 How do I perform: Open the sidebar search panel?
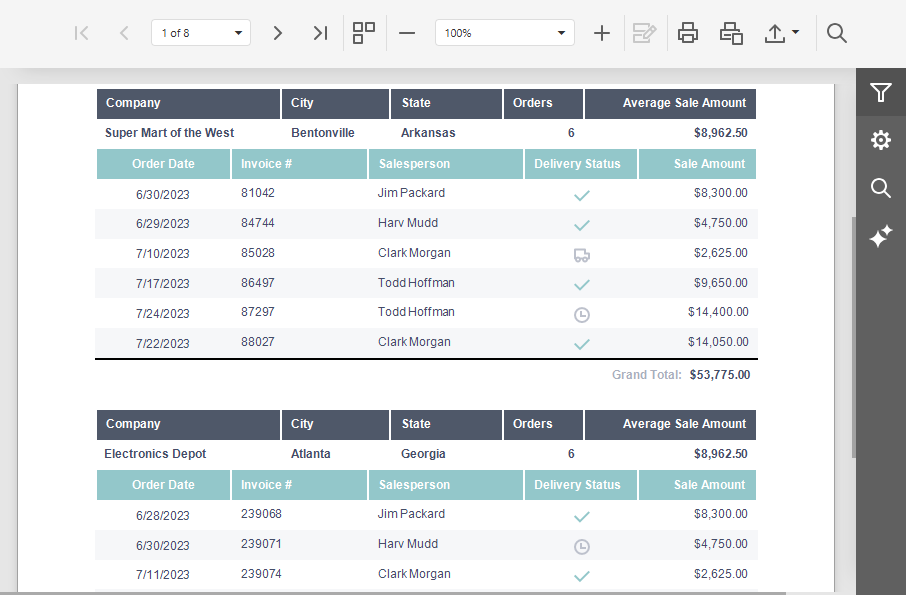click(881, 188)
